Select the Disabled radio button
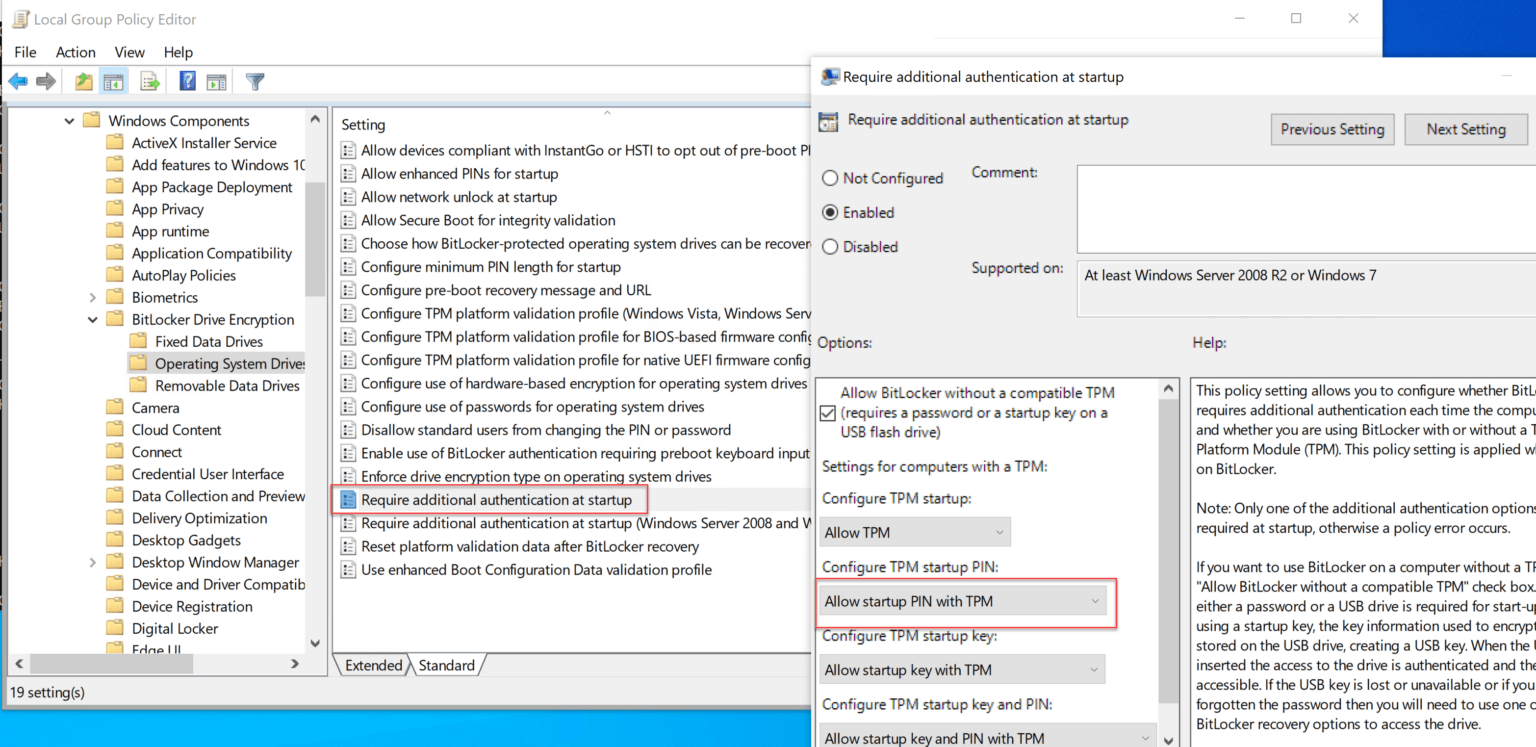The height and width of the screenshot is (747, 1536). (x=830, y=247)
